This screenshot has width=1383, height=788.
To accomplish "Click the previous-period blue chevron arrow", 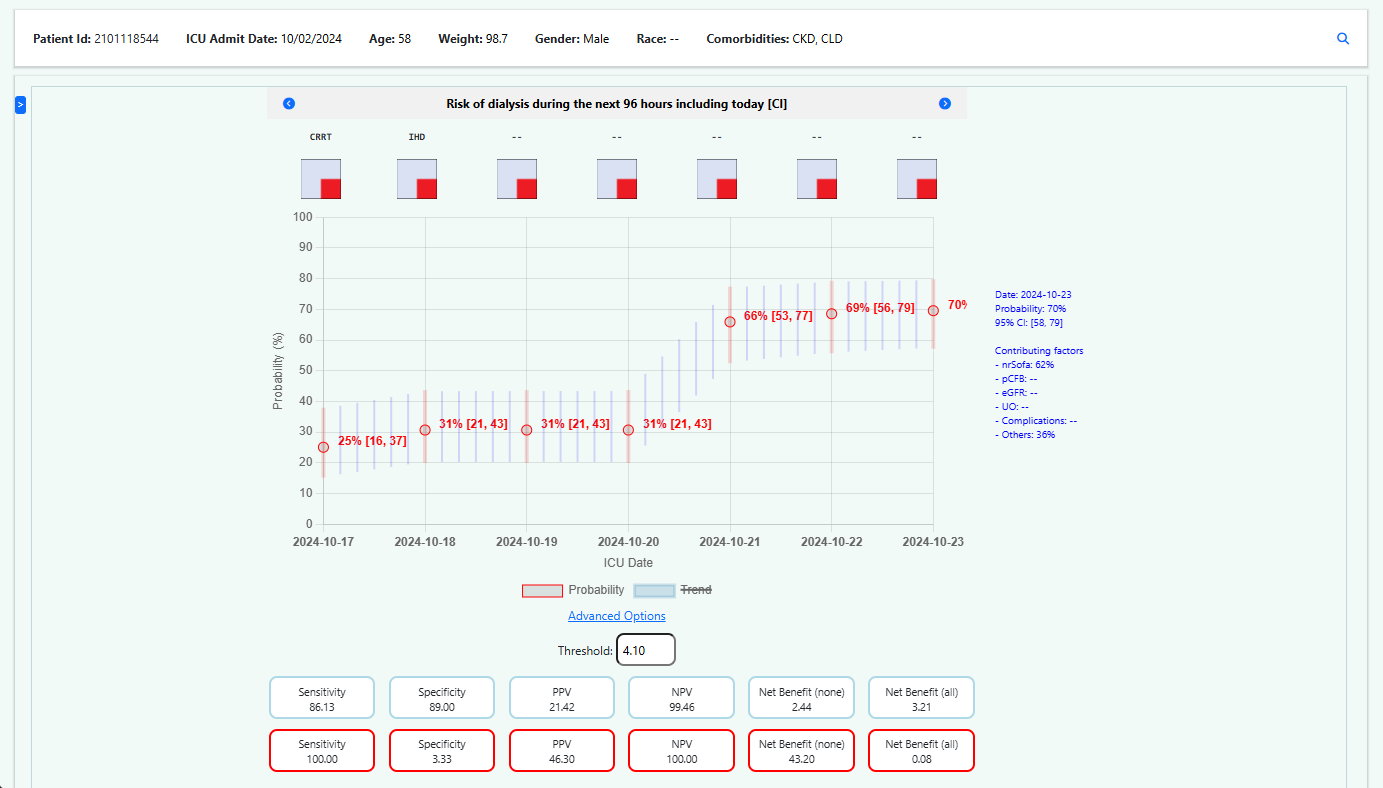I will pyautogui.click(x=289, y=103).
